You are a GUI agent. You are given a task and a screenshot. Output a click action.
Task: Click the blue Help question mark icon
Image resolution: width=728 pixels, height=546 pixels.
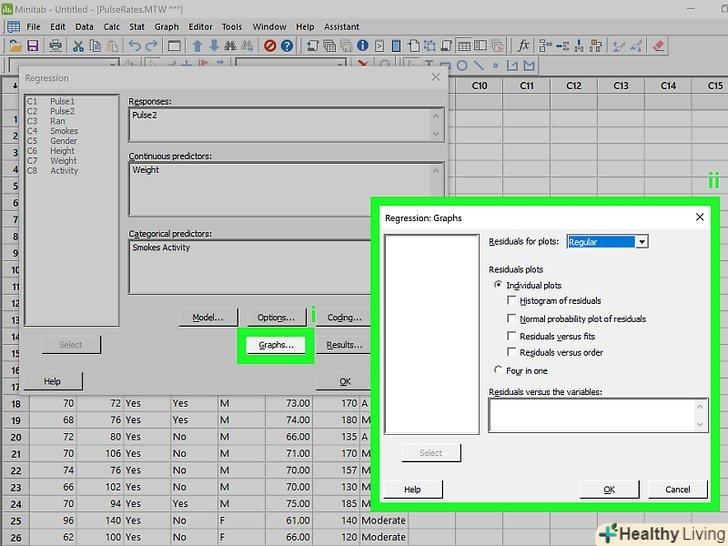tap(287, 46)
